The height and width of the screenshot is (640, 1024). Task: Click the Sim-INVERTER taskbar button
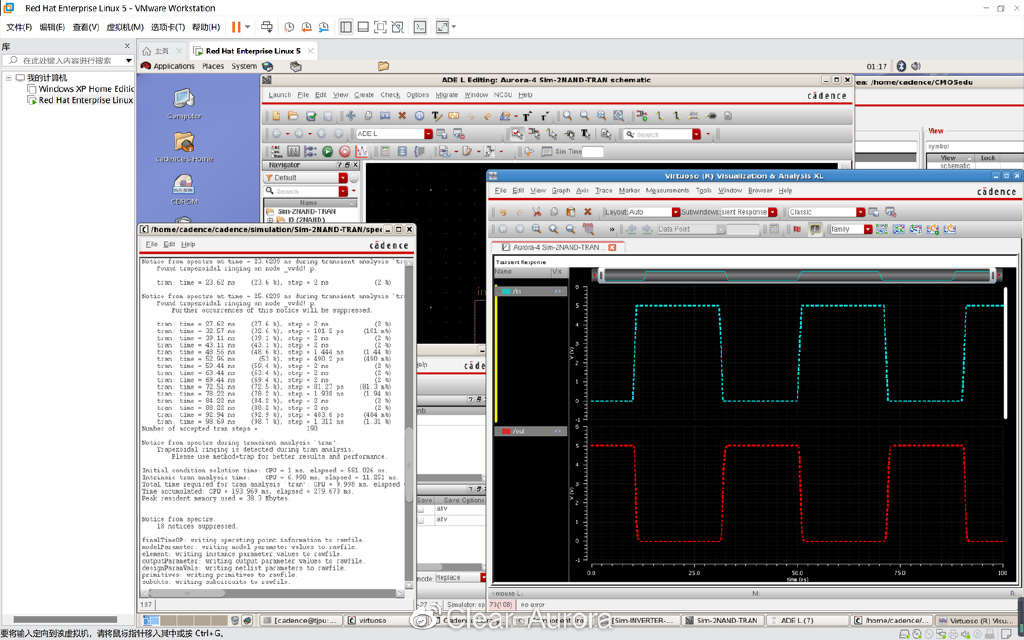pos(642,620)
